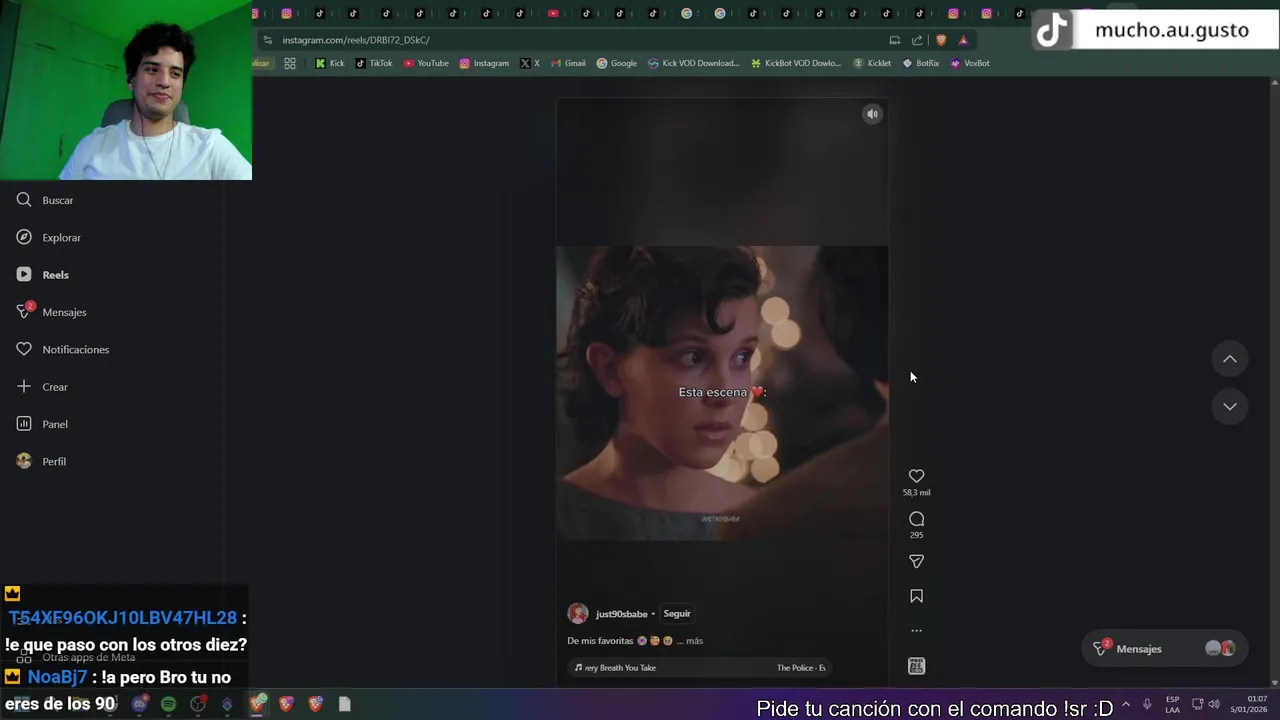Like the reel with the heart icon
The image size is (1280, 720).
(x=916, y=476)
